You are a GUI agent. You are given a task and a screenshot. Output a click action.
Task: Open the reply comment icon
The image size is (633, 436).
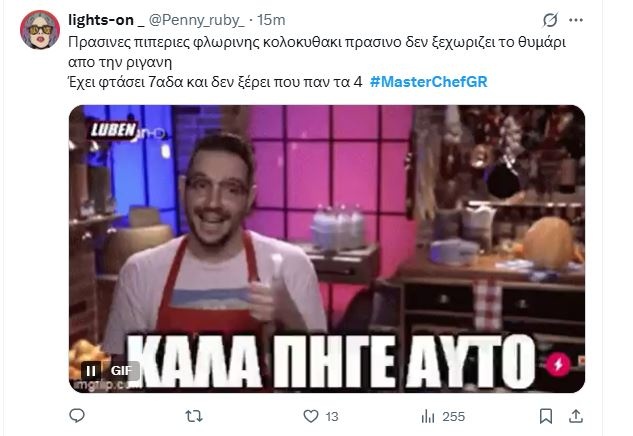point(77,415)
